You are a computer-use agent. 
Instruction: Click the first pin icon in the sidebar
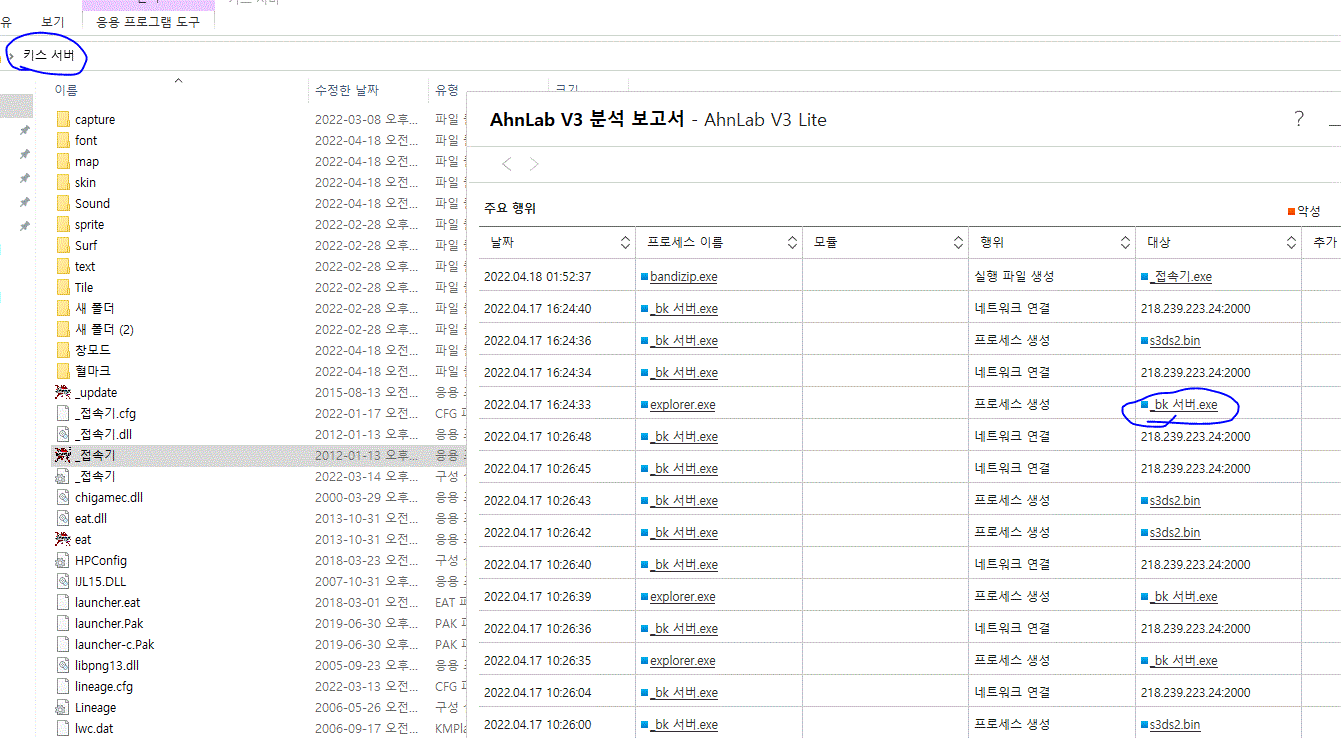(25, 131)
